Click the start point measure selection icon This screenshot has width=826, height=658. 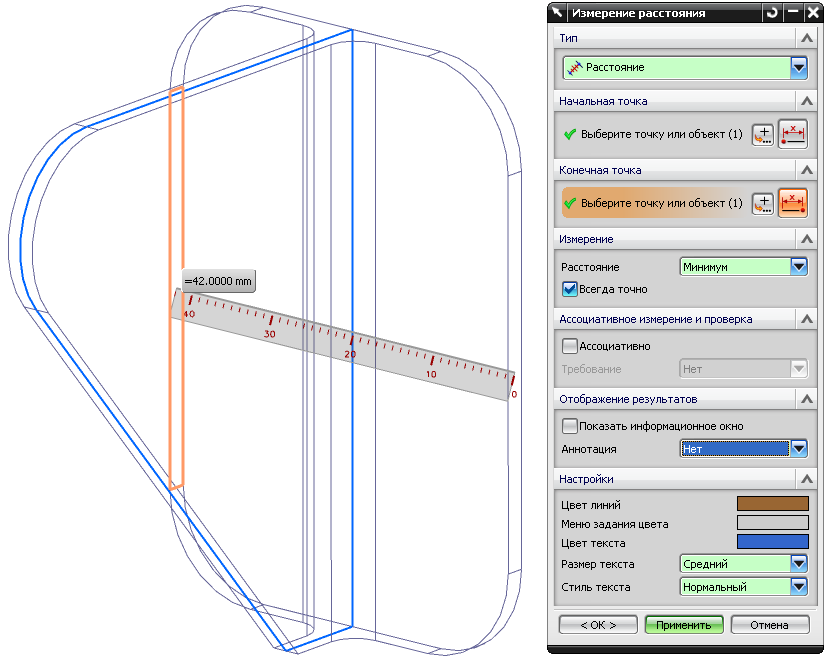pos(793,134)
